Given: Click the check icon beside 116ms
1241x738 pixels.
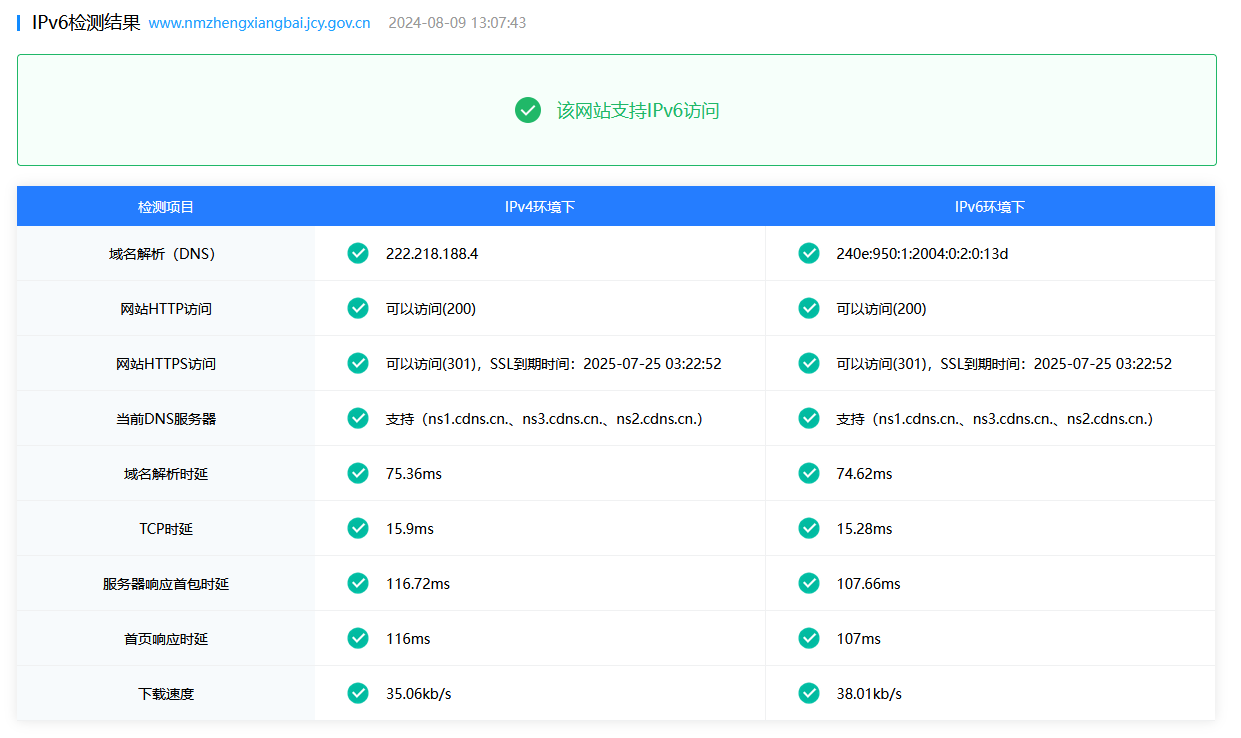Looking at the screenshot, I should coord(358,638).
